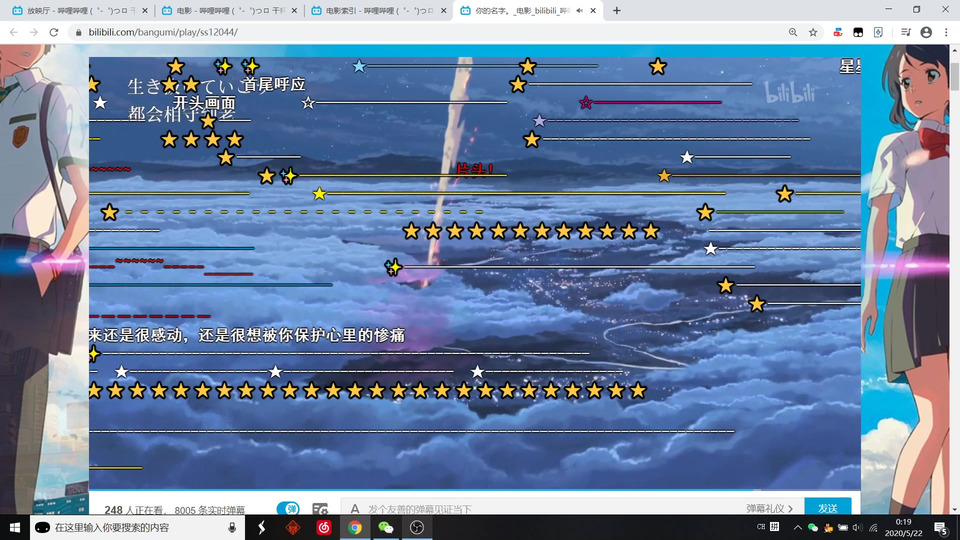Activate the taskbar search microphone

[232, 527]
